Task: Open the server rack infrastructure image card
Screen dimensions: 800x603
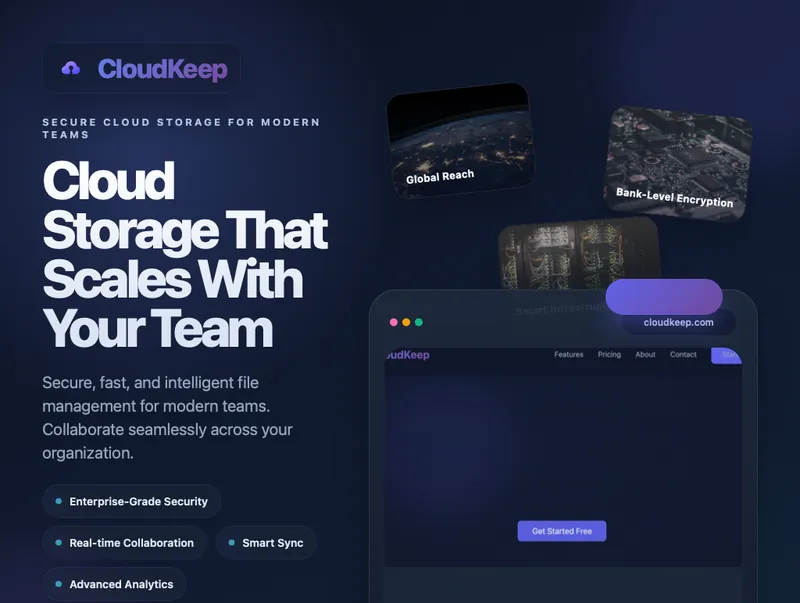Action: point(579,253)
